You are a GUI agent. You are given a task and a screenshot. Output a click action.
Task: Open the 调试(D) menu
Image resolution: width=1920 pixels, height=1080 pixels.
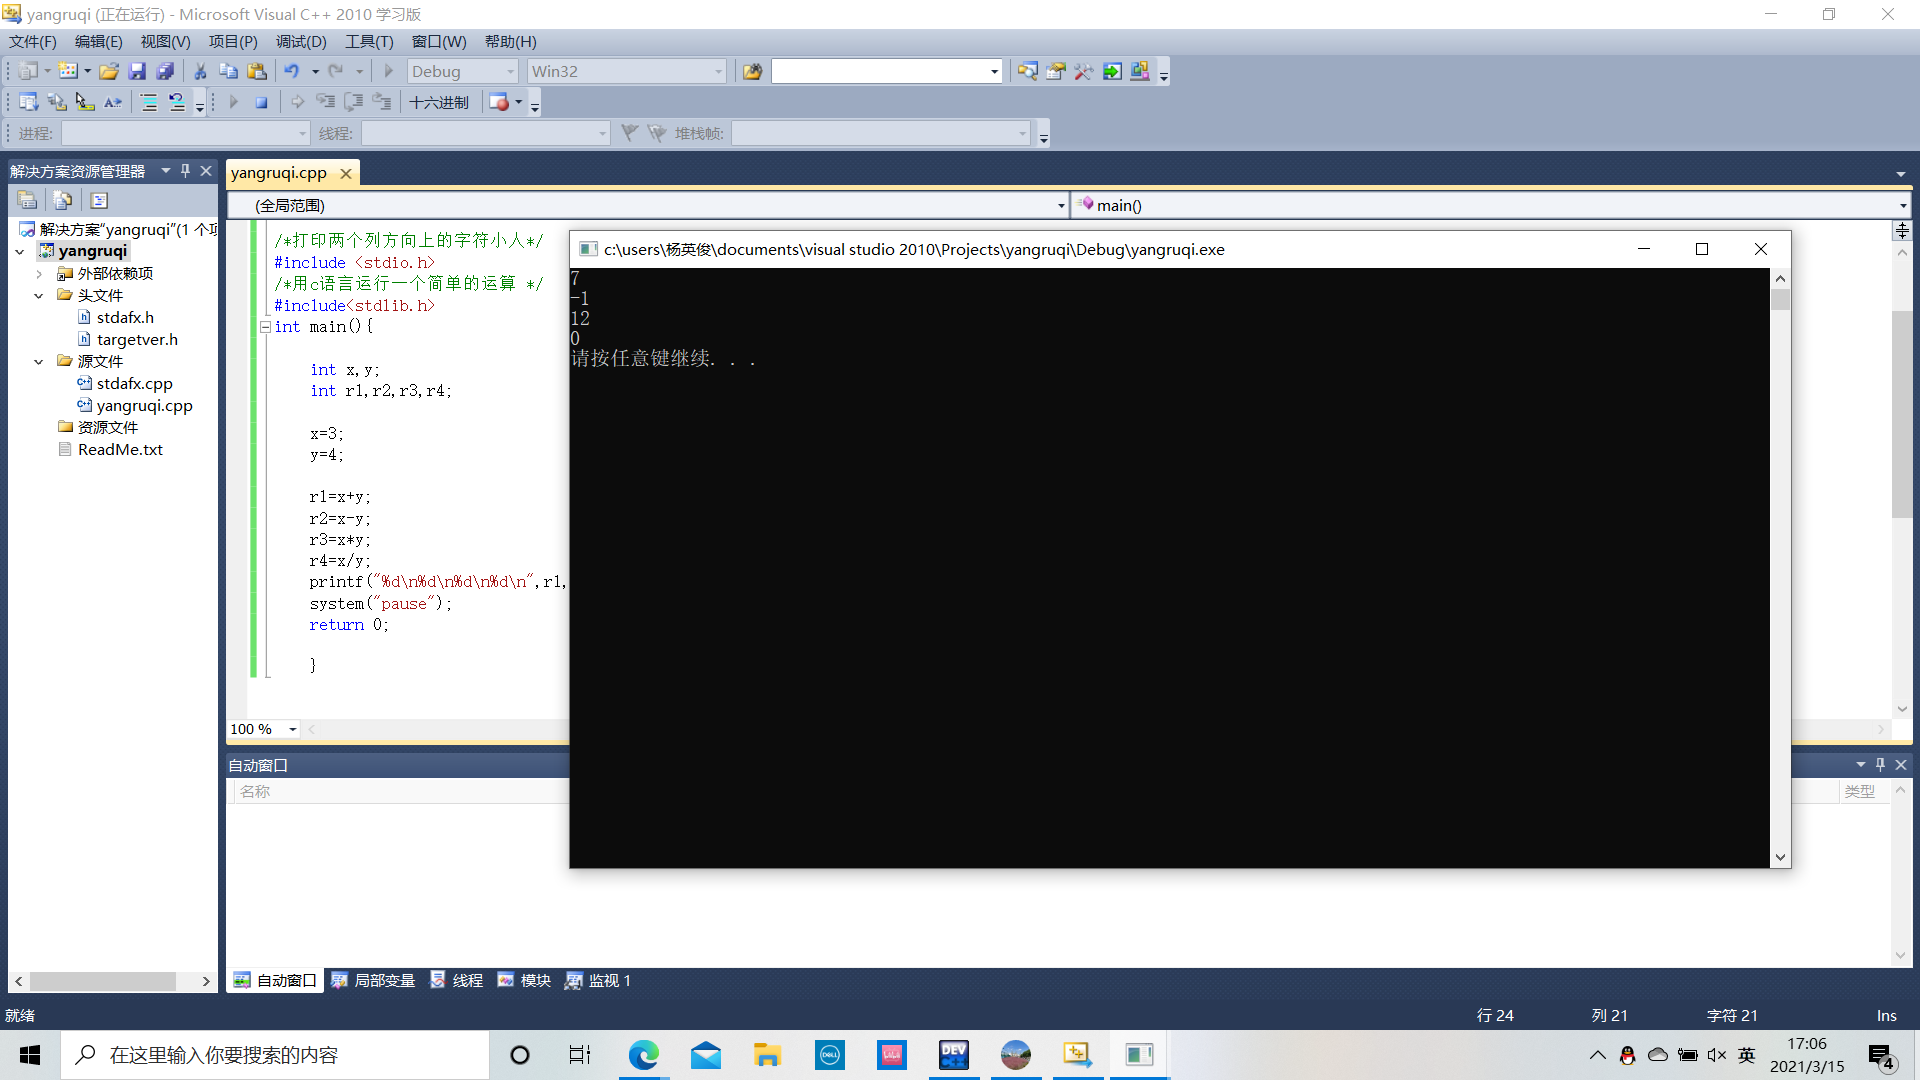tap(301, 41)
